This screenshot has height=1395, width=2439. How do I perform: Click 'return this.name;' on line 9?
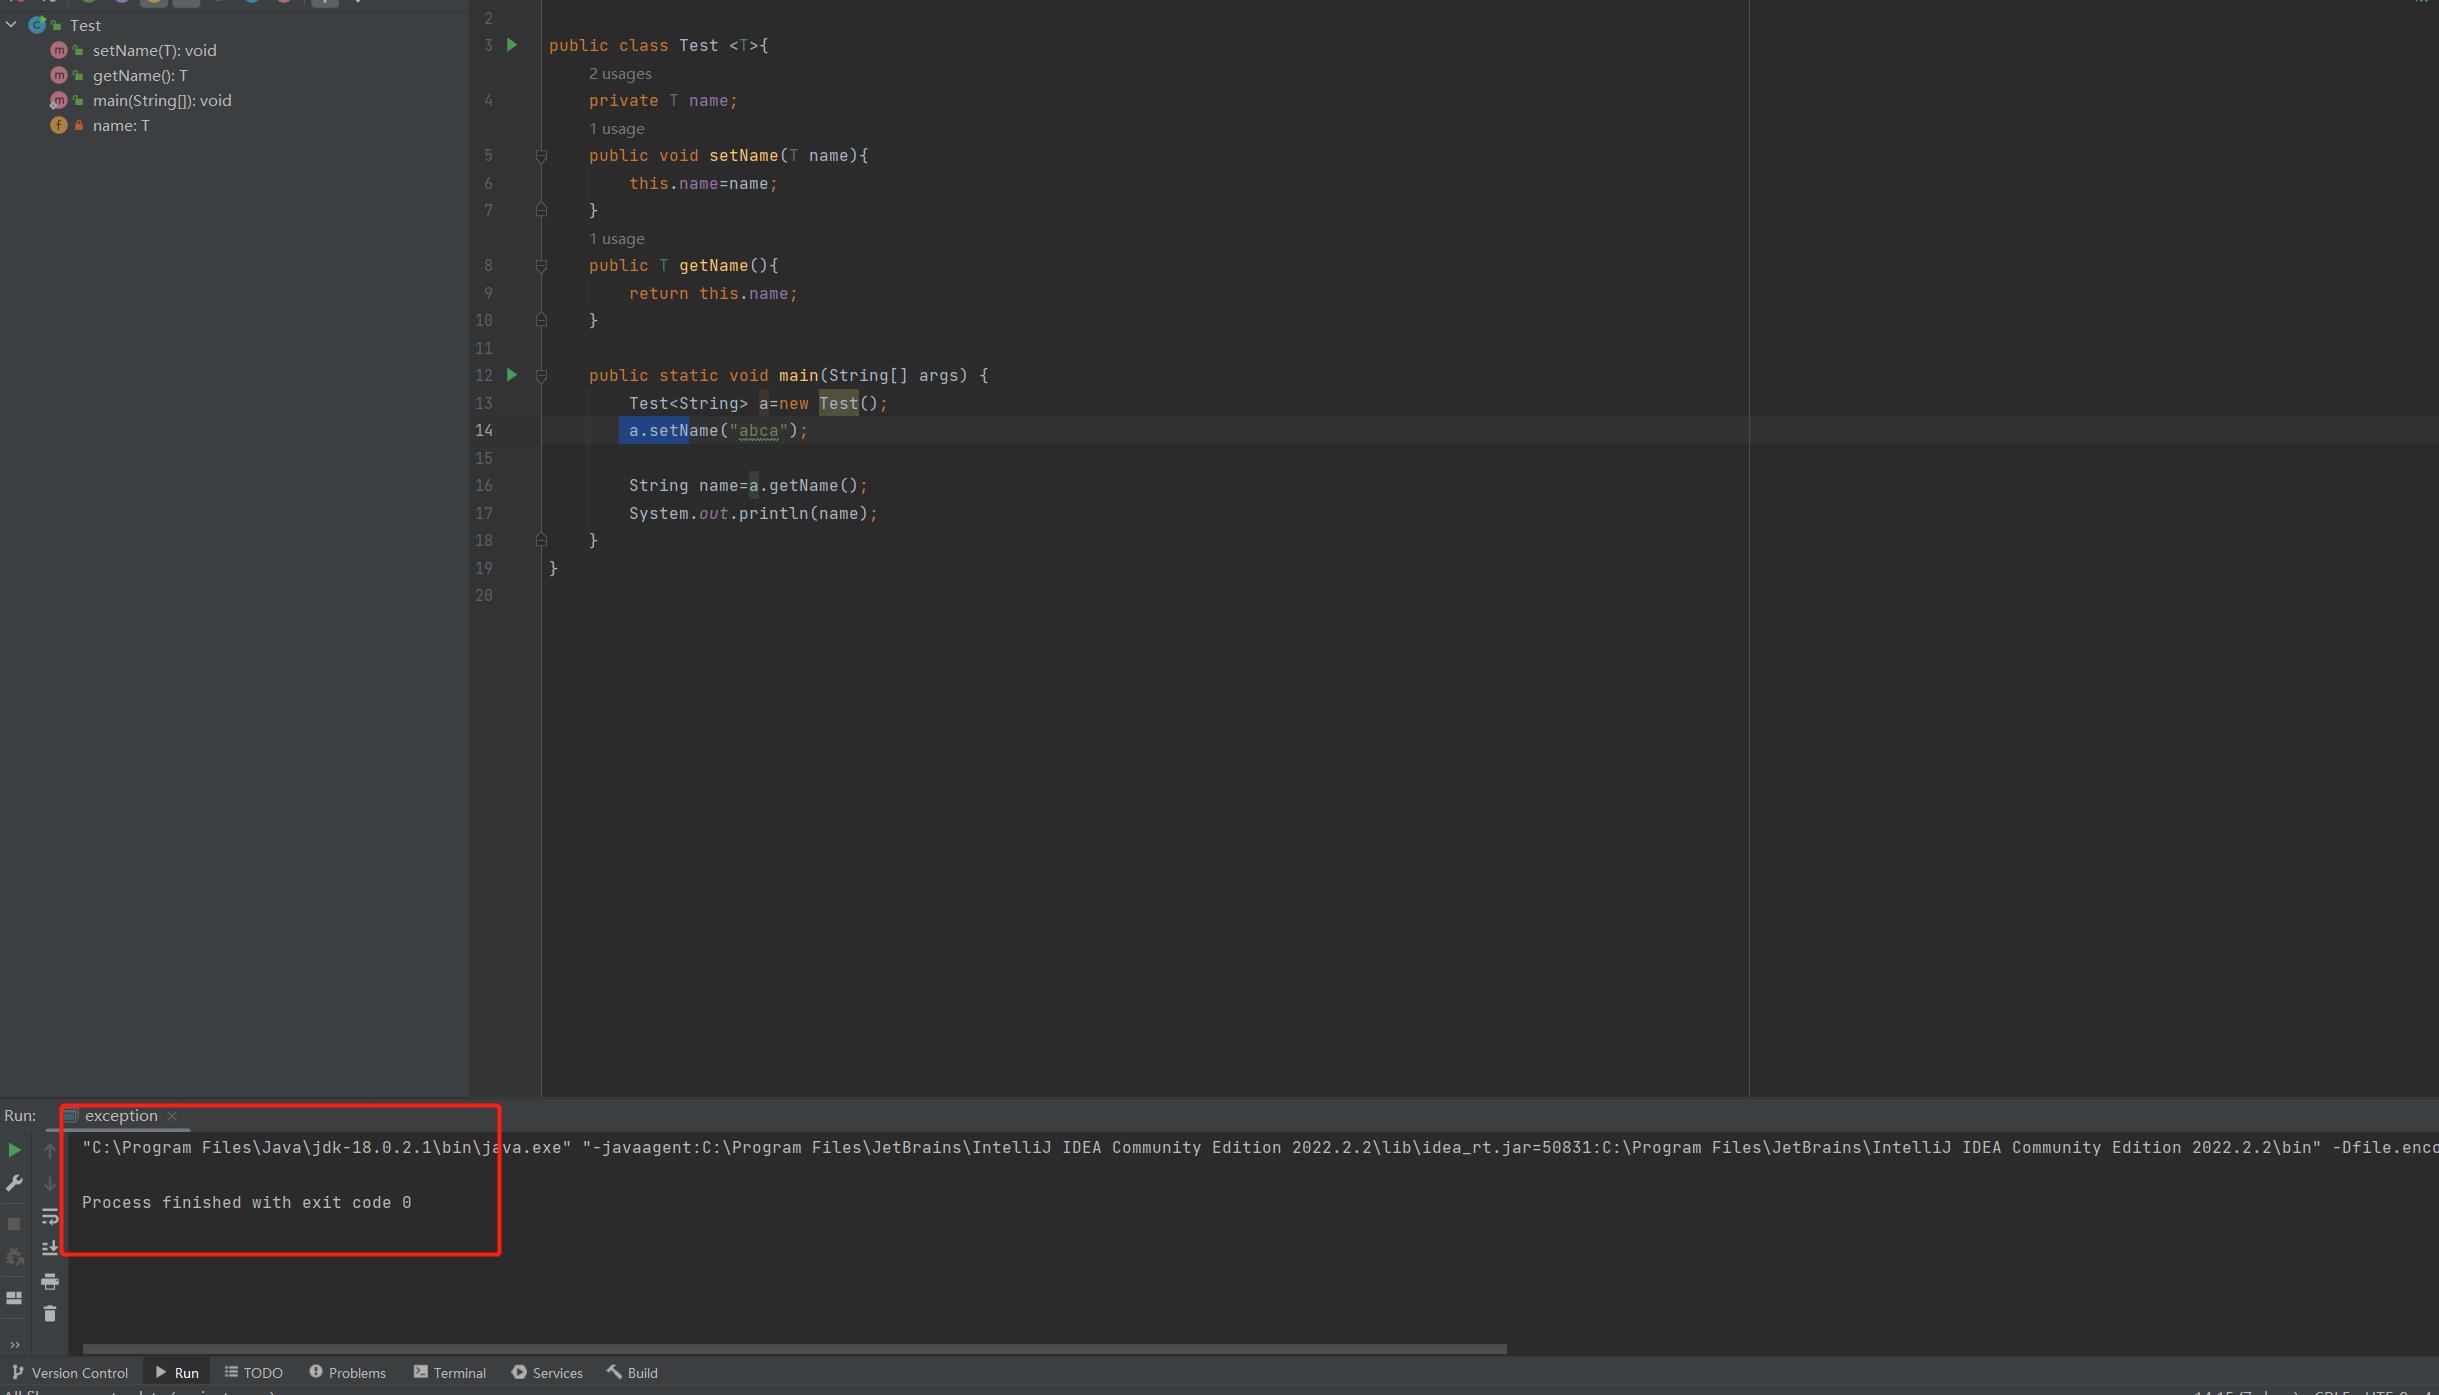713,294
